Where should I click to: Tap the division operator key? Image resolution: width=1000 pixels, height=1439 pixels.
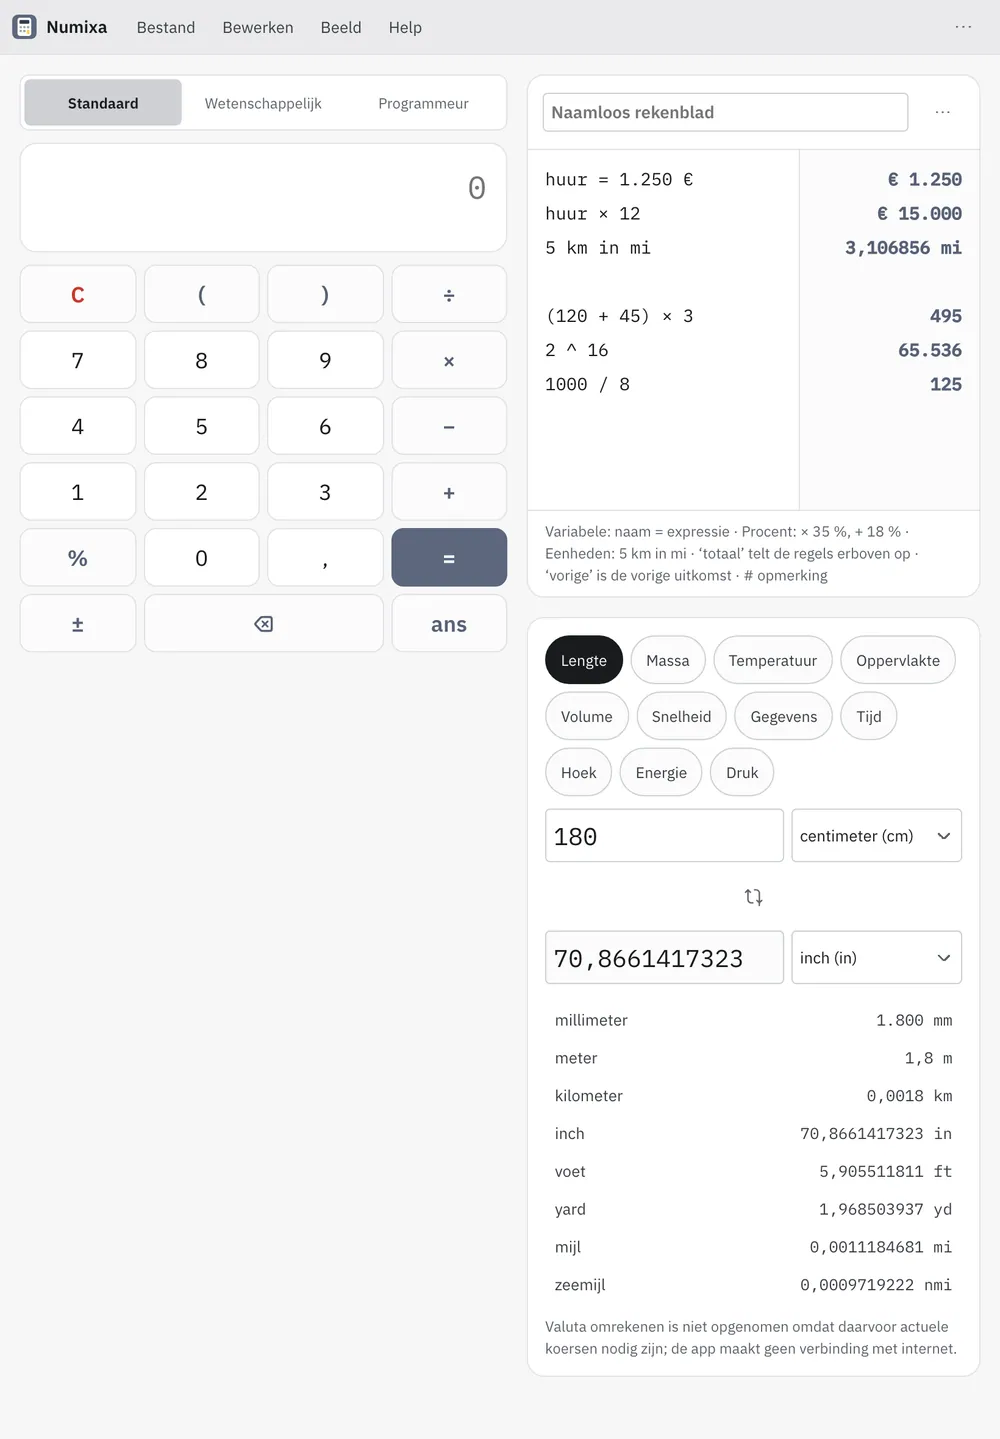coord(449,294)
